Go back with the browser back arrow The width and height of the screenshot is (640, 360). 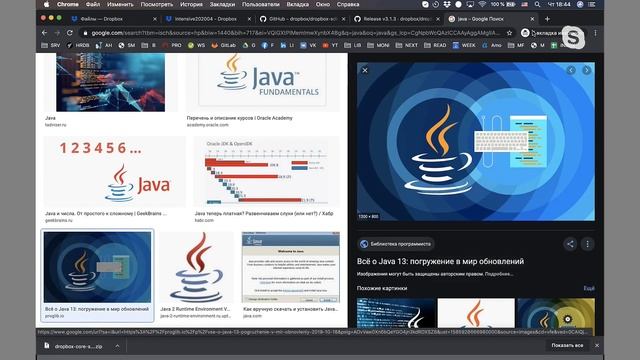44,33
